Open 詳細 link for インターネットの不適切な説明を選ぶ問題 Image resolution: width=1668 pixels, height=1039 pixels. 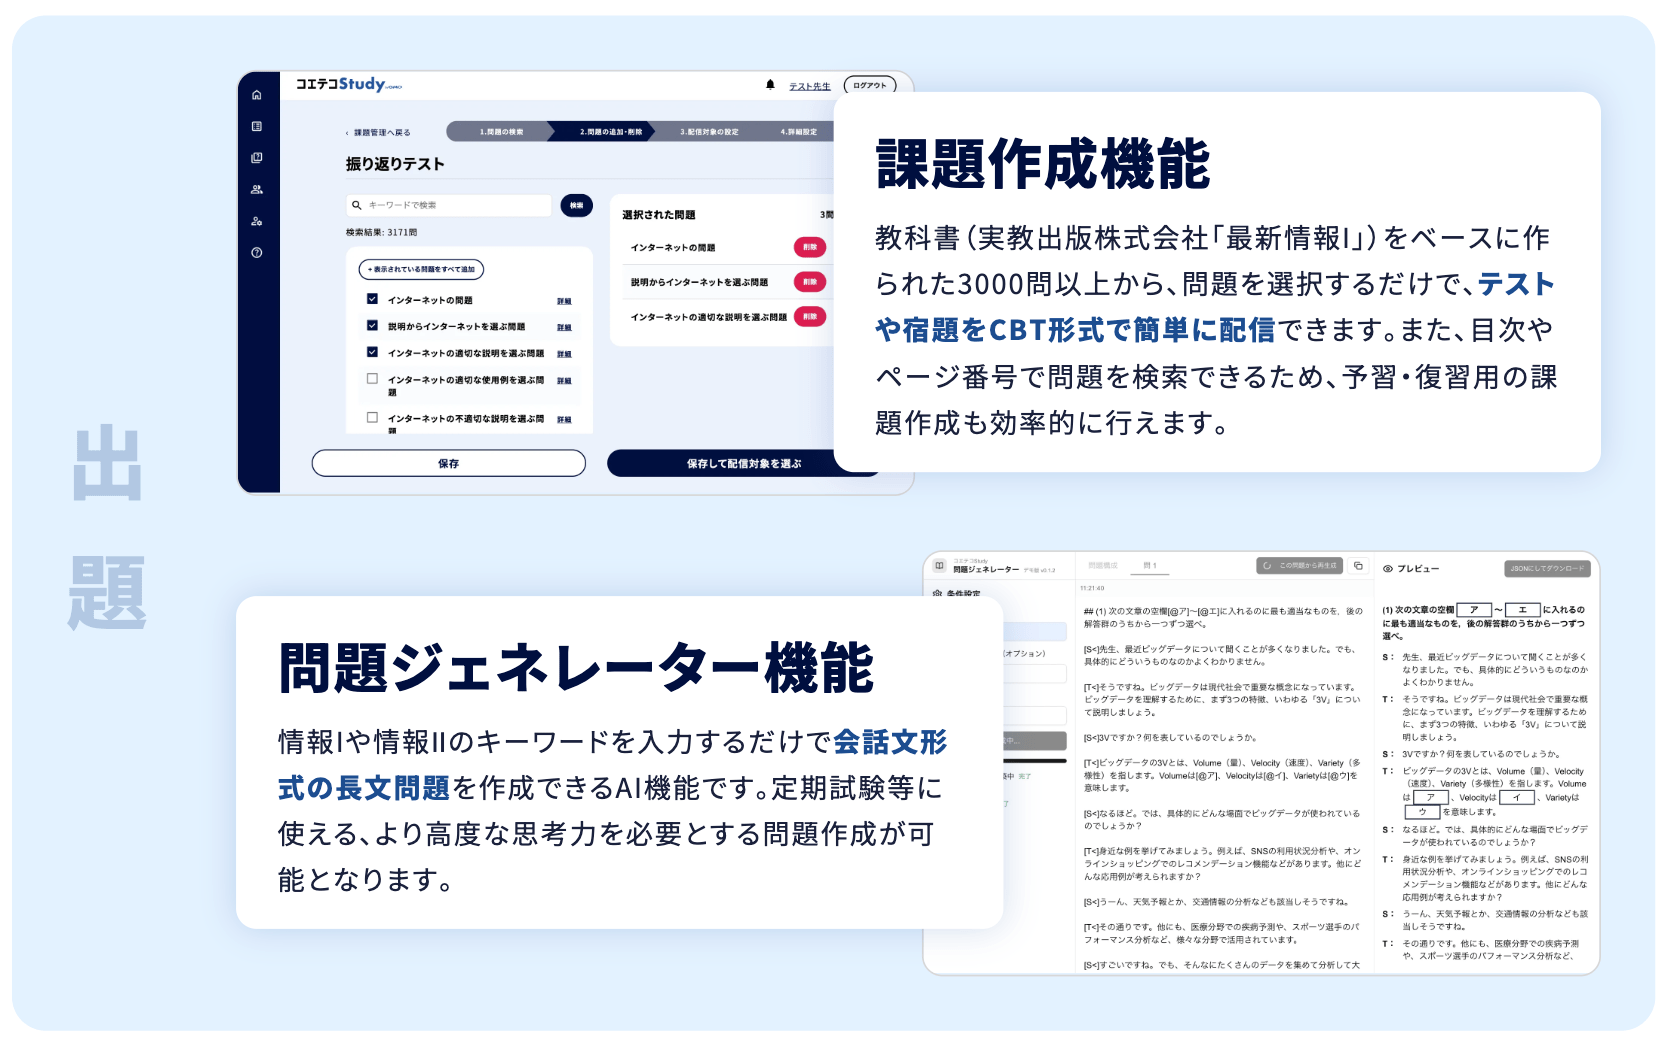click(x=564, y=420)
